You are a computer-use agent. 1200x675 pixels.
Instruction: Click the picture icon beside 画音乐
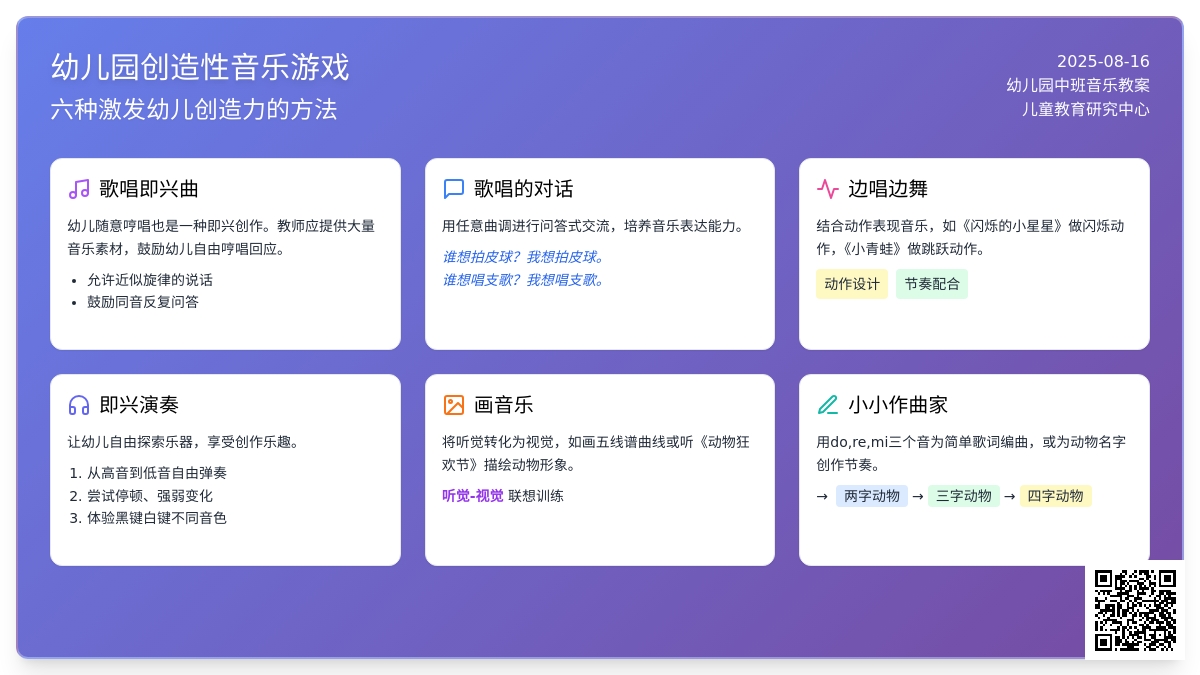(x=453, y=405)
